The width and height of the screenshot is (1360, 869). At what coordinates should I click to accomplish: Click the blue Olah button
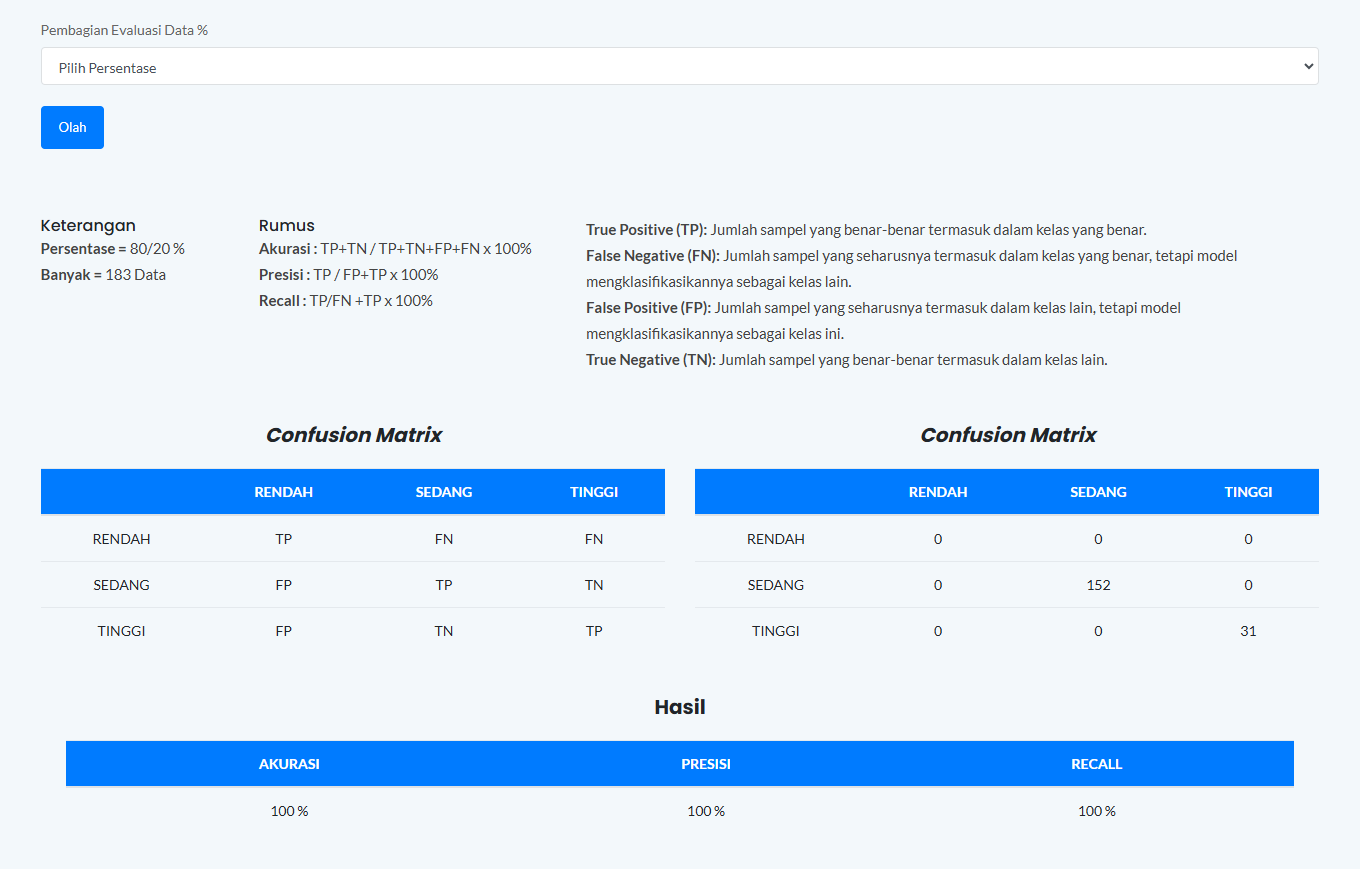point(72,127)
